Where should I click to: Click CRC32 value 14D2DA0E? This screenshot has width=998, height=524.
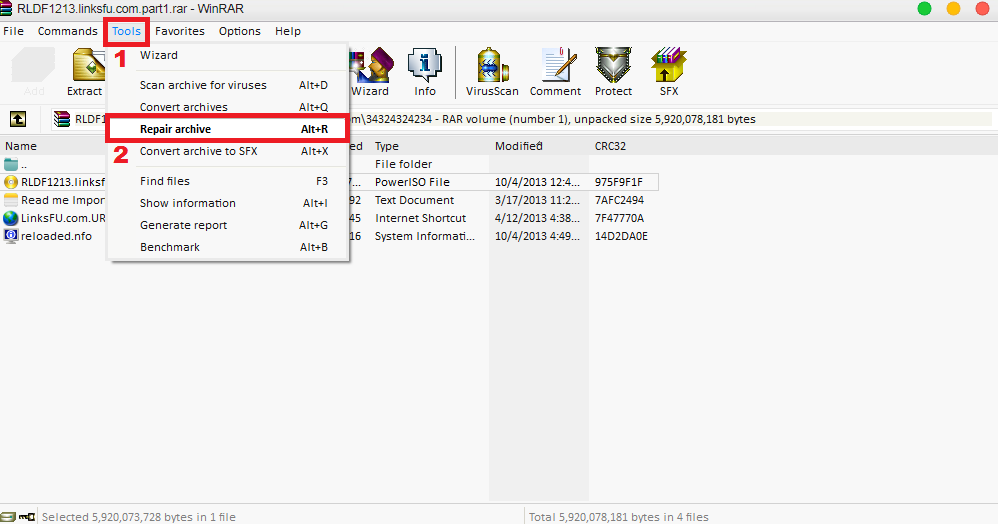(x=621, y=236)
